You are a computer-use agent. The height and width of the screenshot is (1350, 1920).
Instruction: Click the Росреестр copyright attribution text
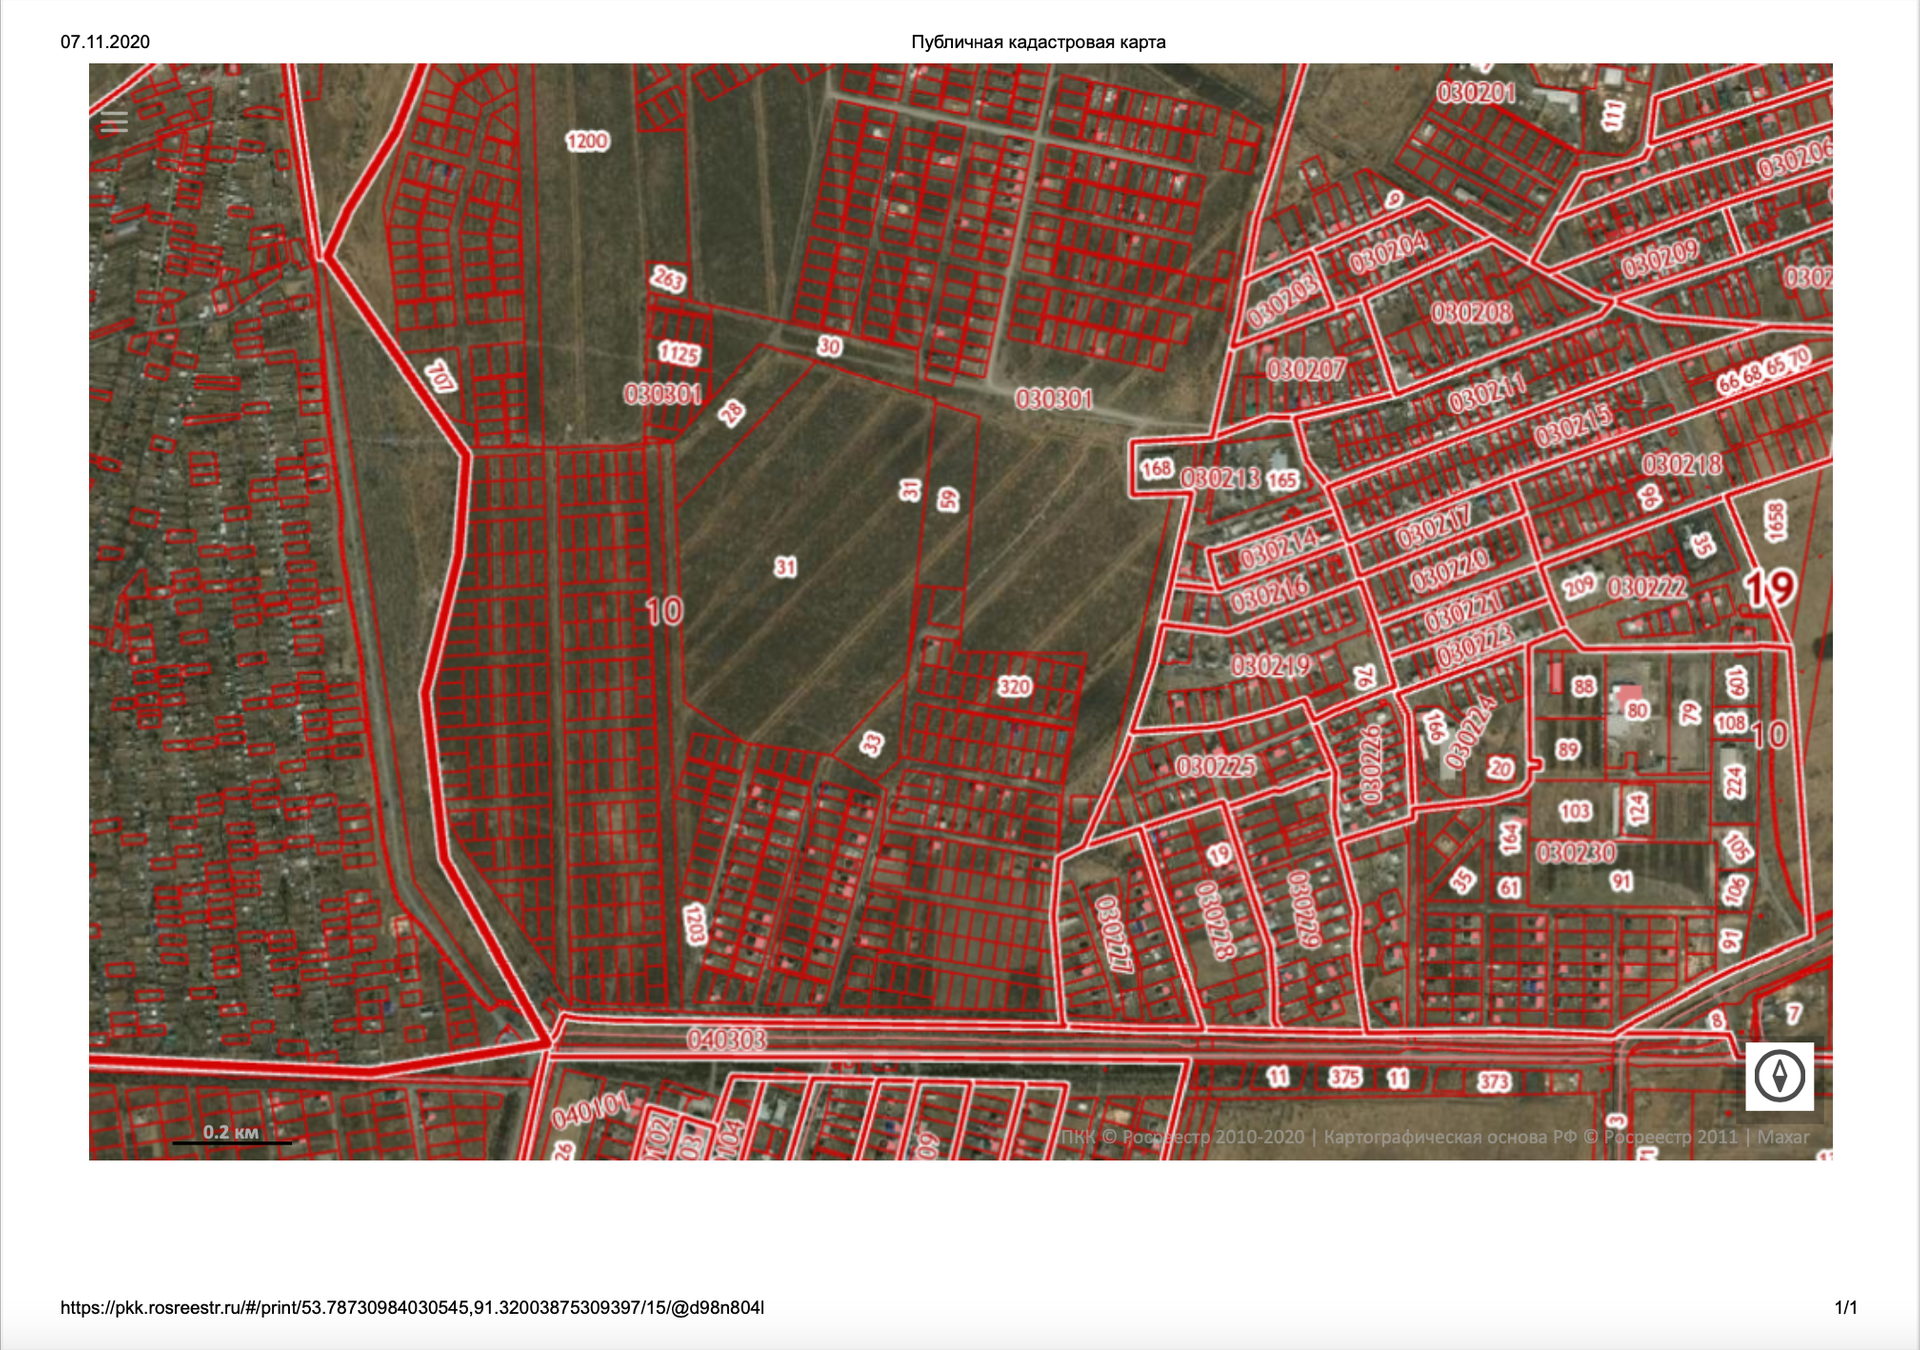[1433, 1137]
